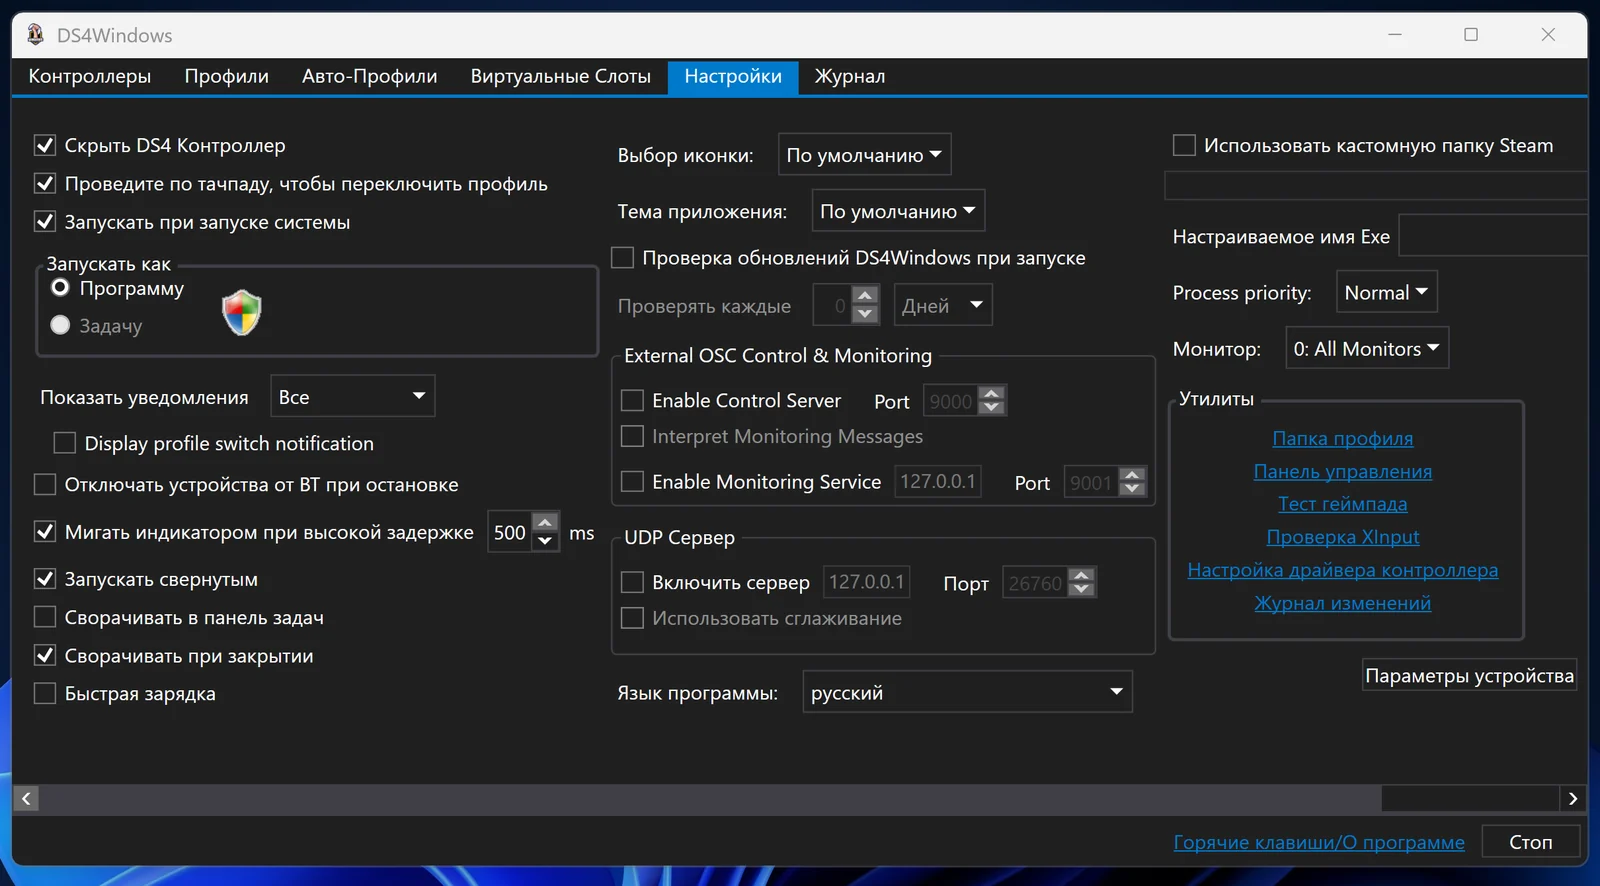Click the horizontal scrollbar thumb

[x=711, y=798]
